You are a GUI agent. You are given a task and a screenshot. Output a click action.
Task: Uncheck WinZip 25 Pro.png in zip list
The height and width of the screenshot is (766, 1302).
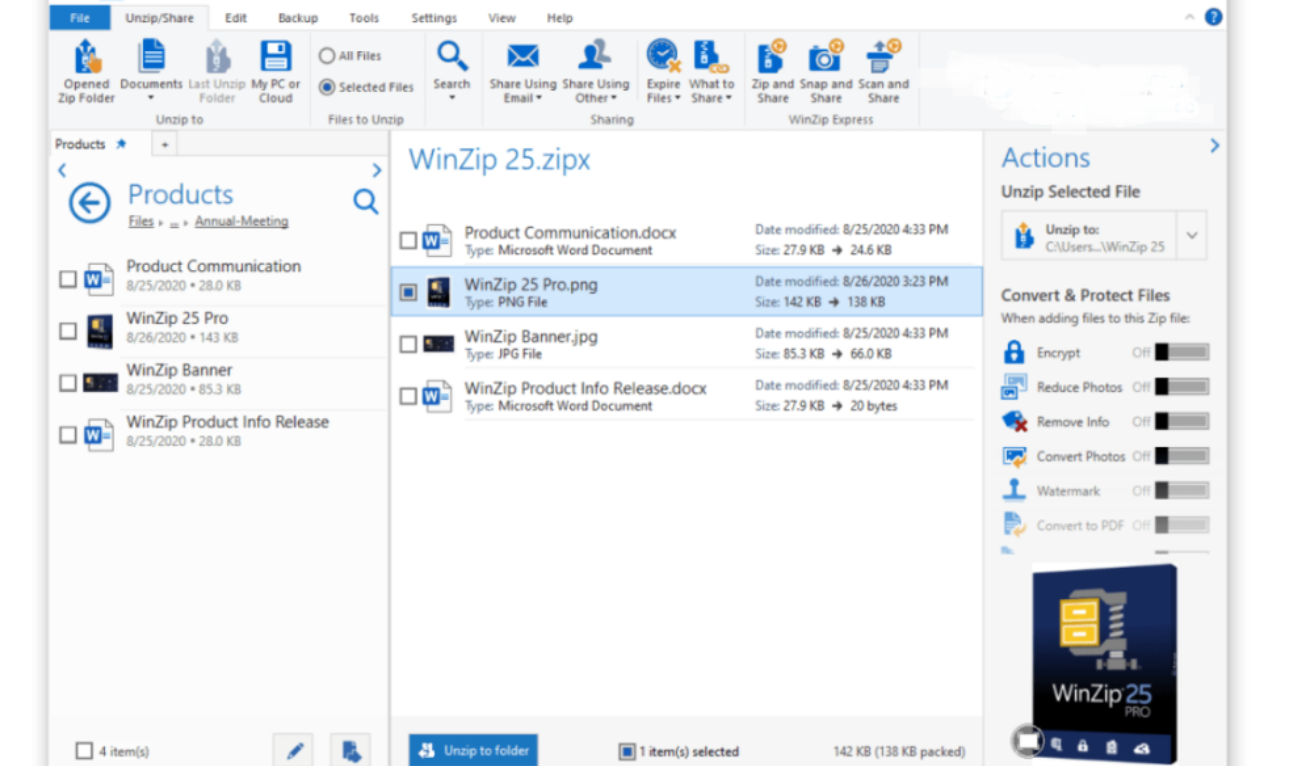coord(408,292)
